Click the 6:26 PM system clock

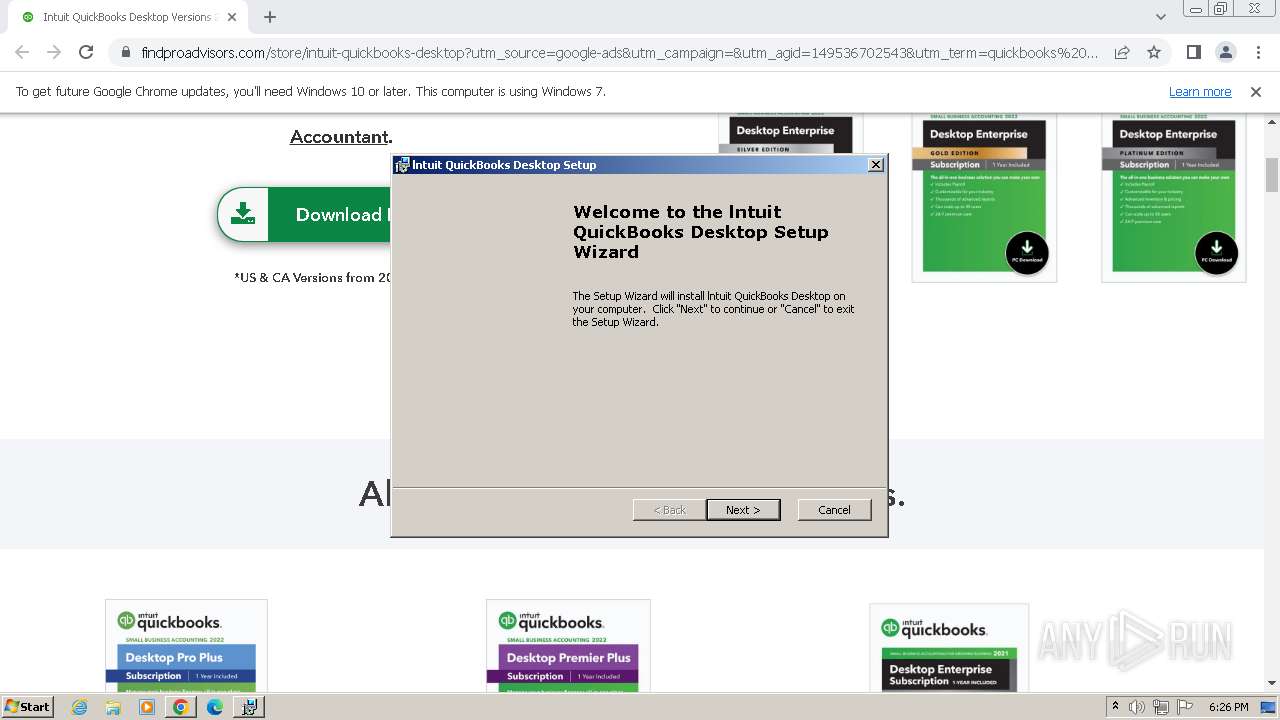(x=1228, y=707)
